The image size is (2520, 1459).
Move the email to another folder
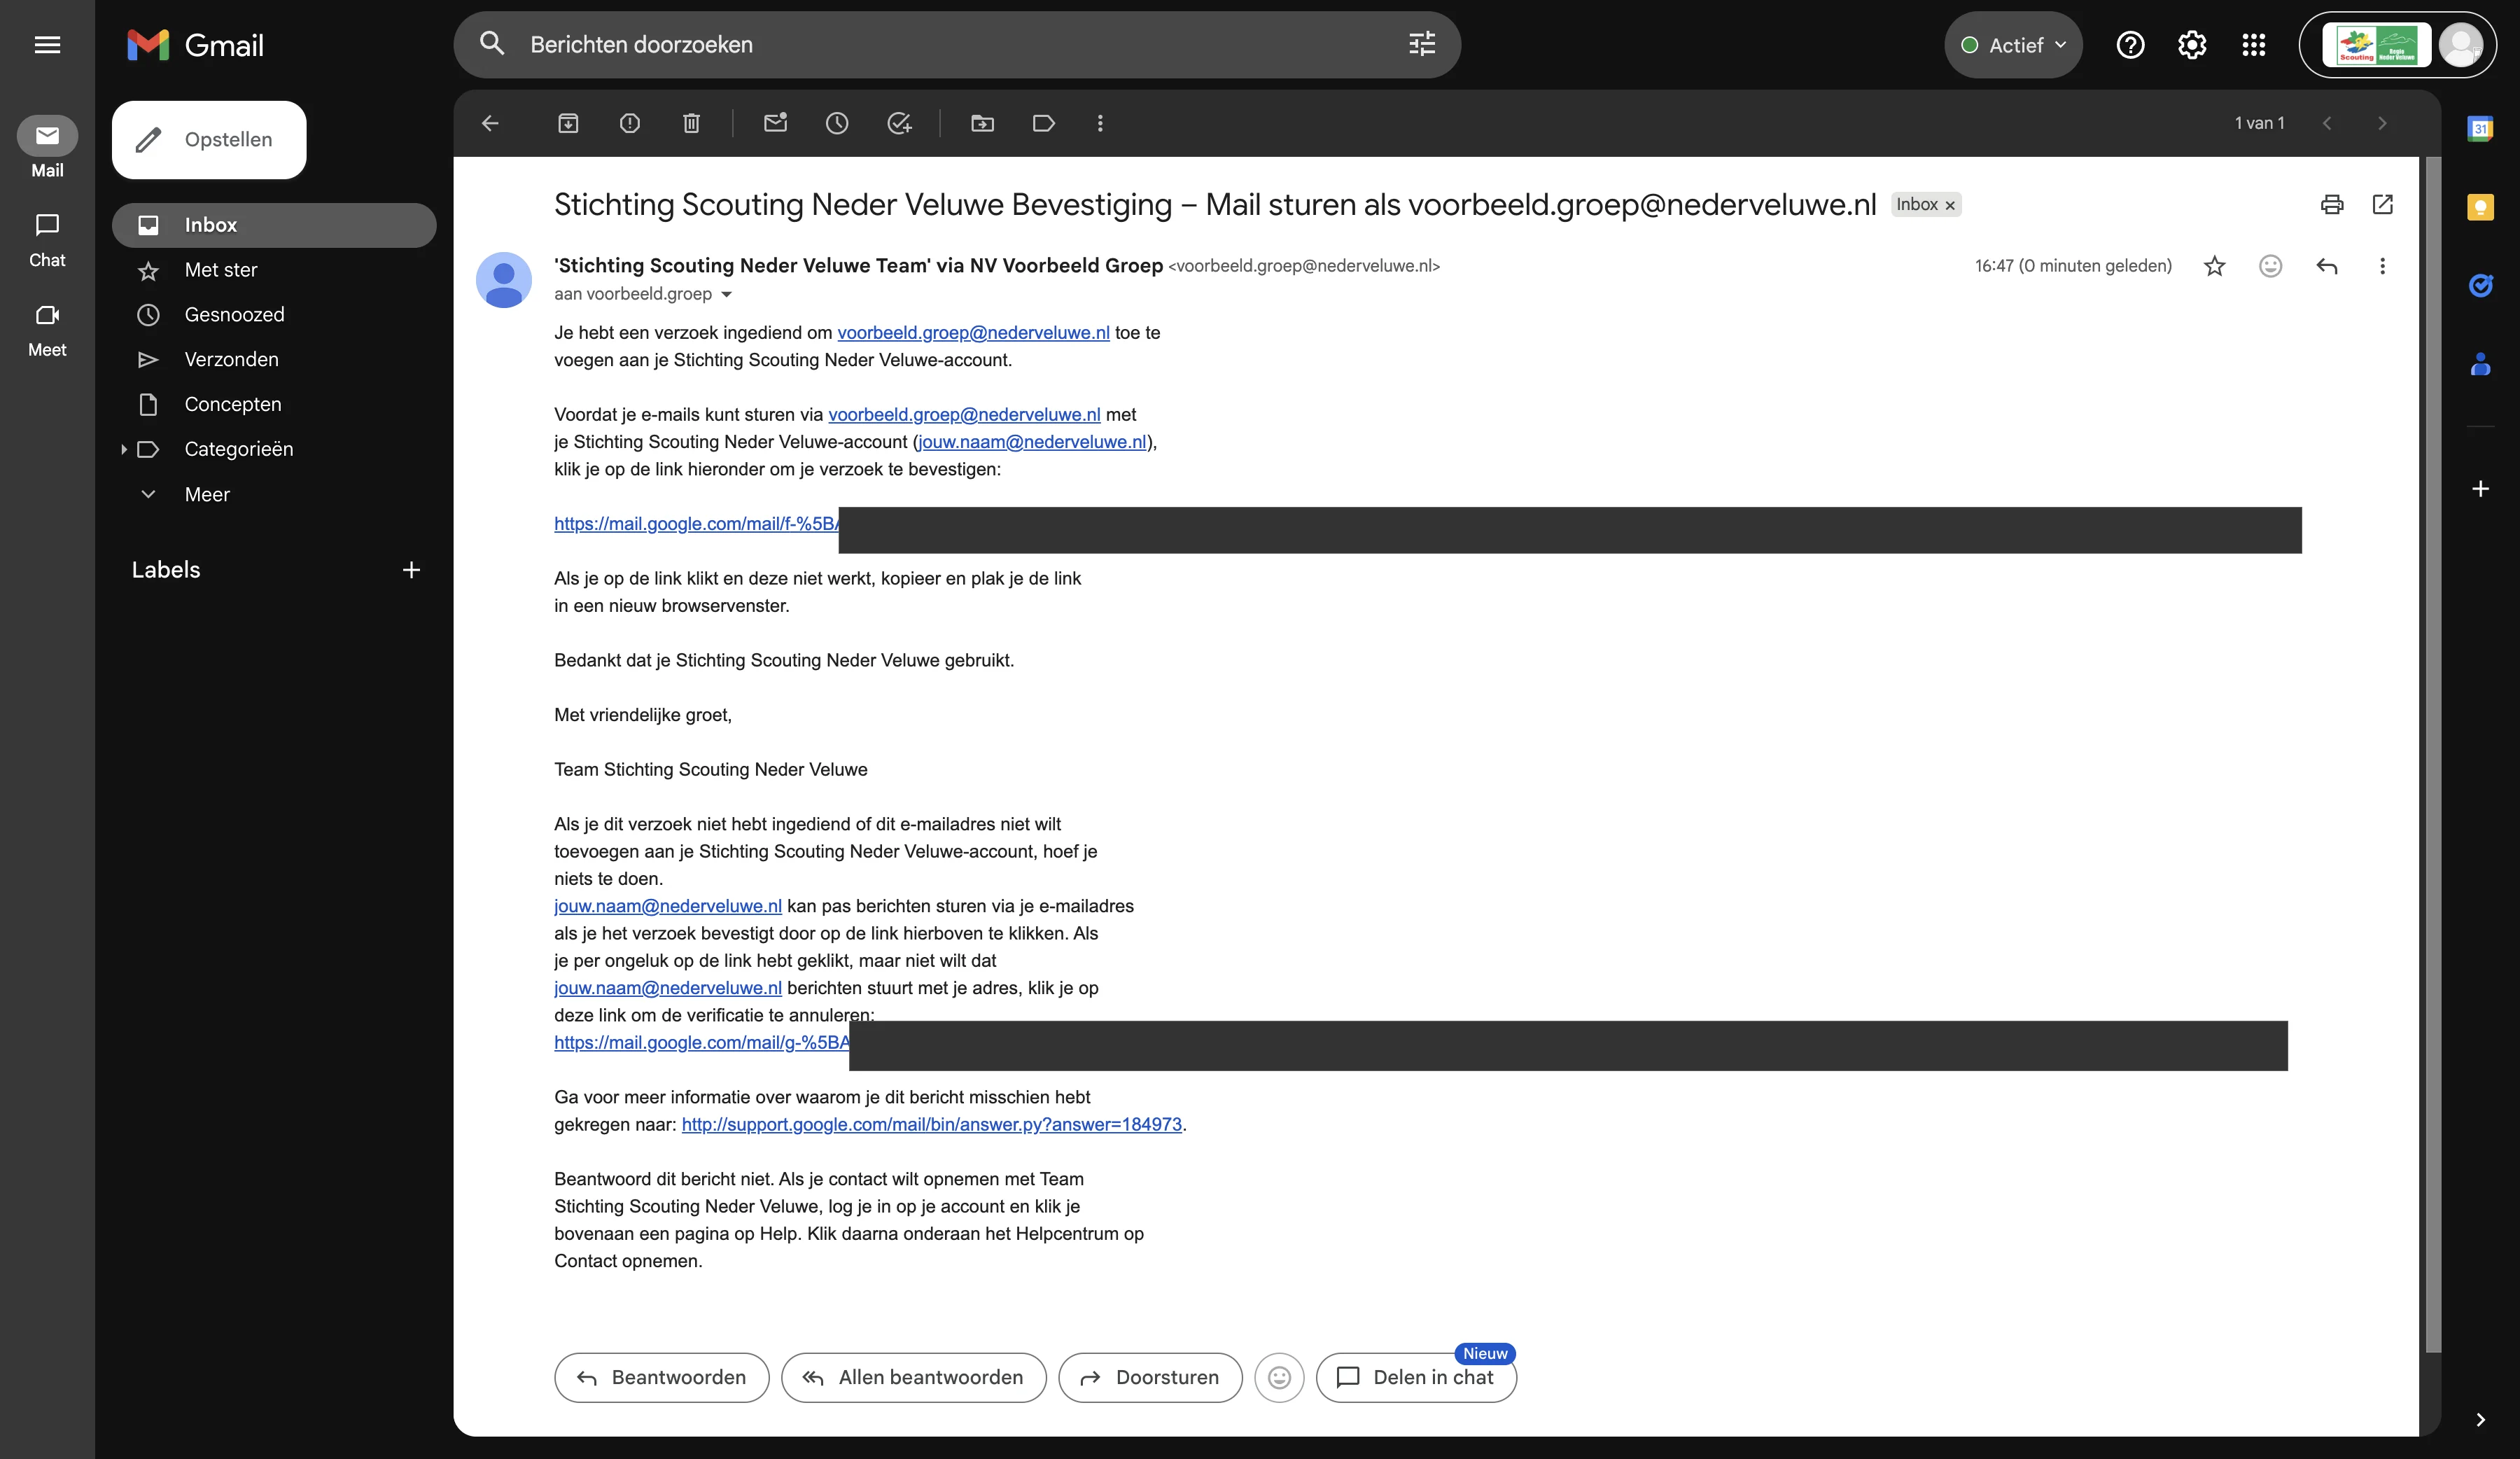982,123
